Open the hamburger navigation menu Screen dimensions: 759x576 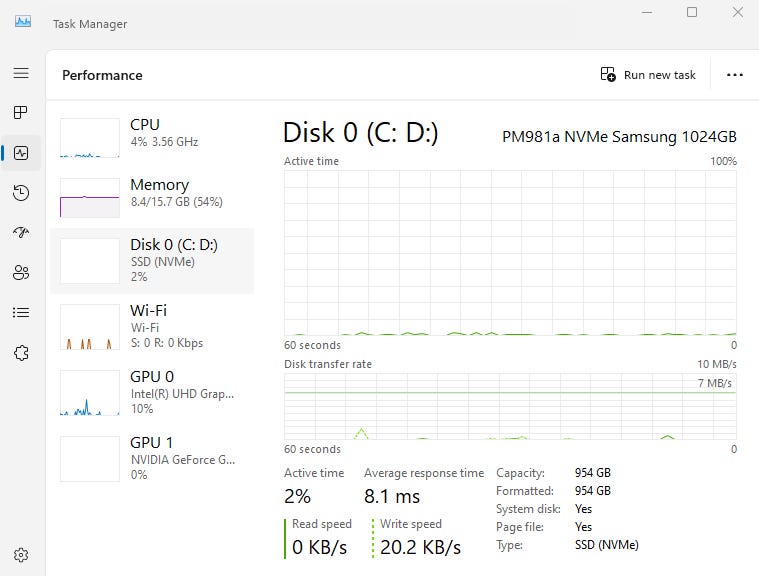pos(21,73)
